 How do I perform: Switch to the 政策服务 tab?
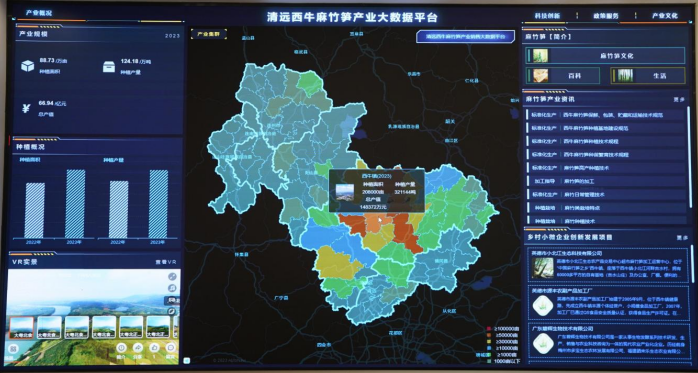coord(605,16)
